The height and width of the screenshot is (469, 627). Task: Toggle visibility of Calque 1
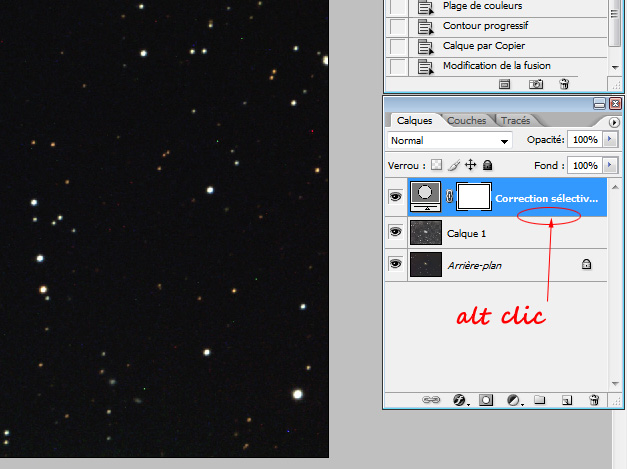tap(395, 232)
